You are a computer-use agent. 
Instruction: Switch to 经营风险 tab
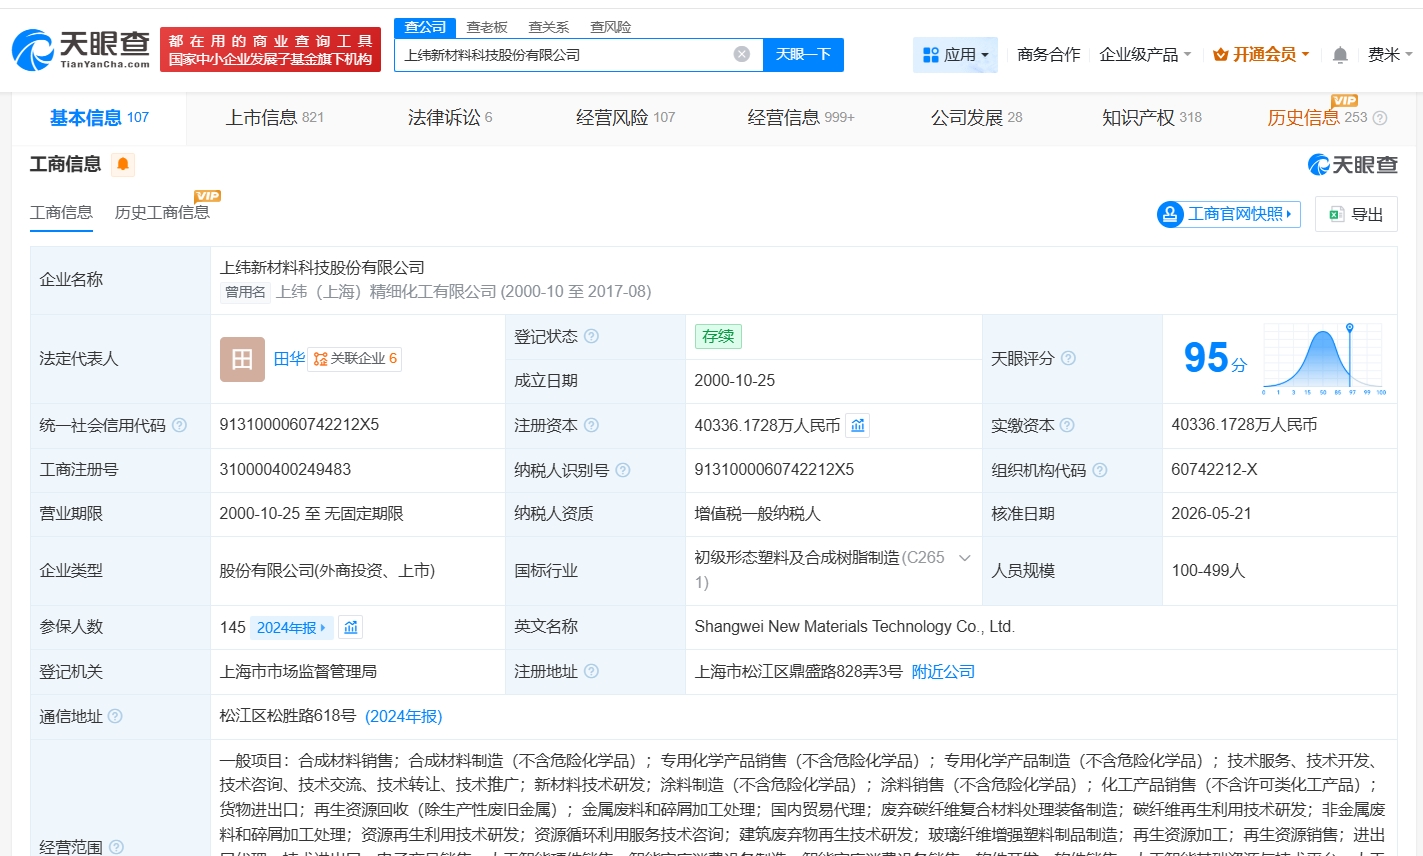pos(626,118)
